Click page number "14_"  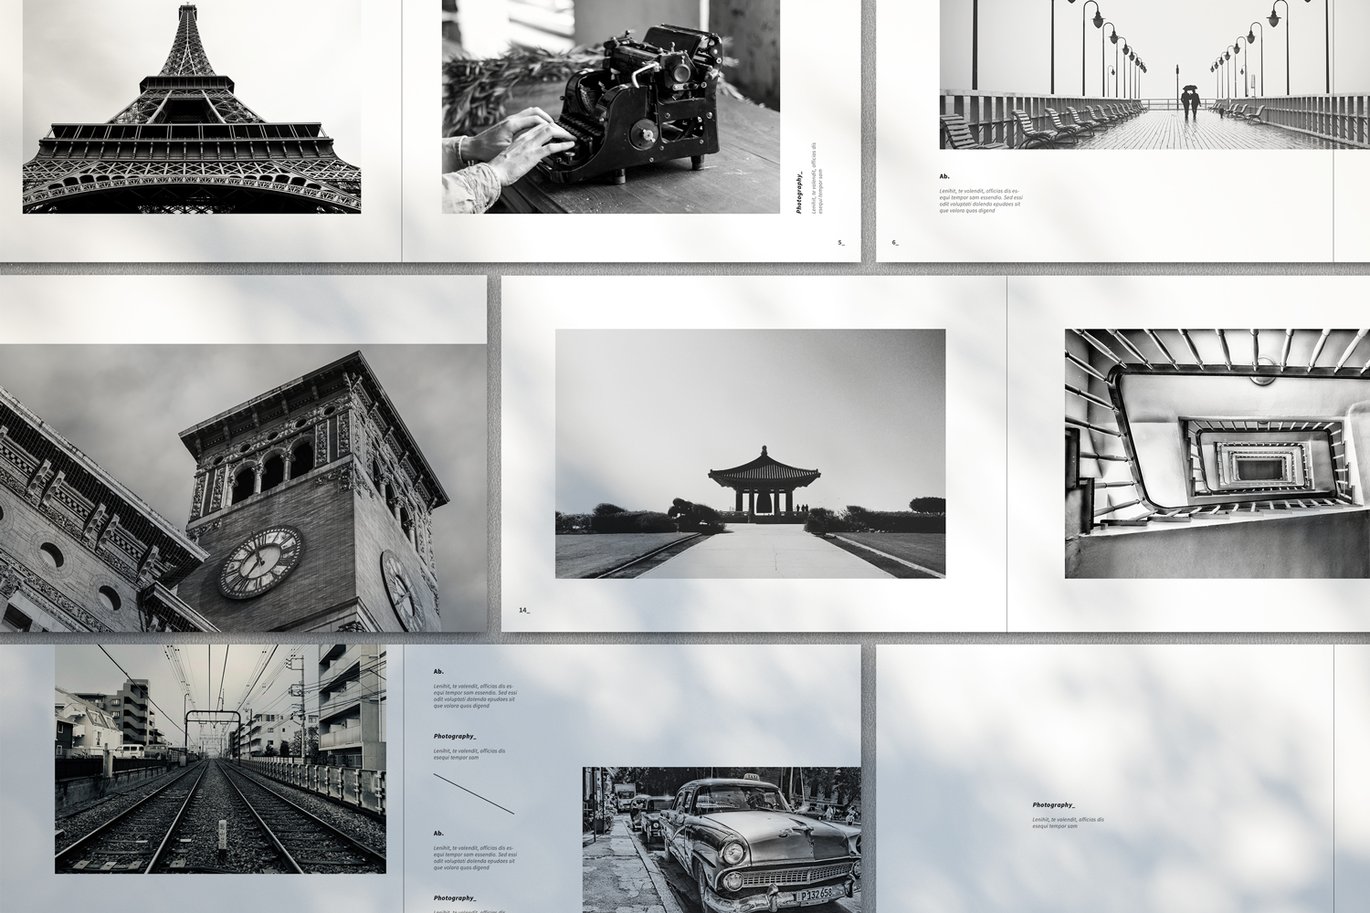[x=524, y=609]
